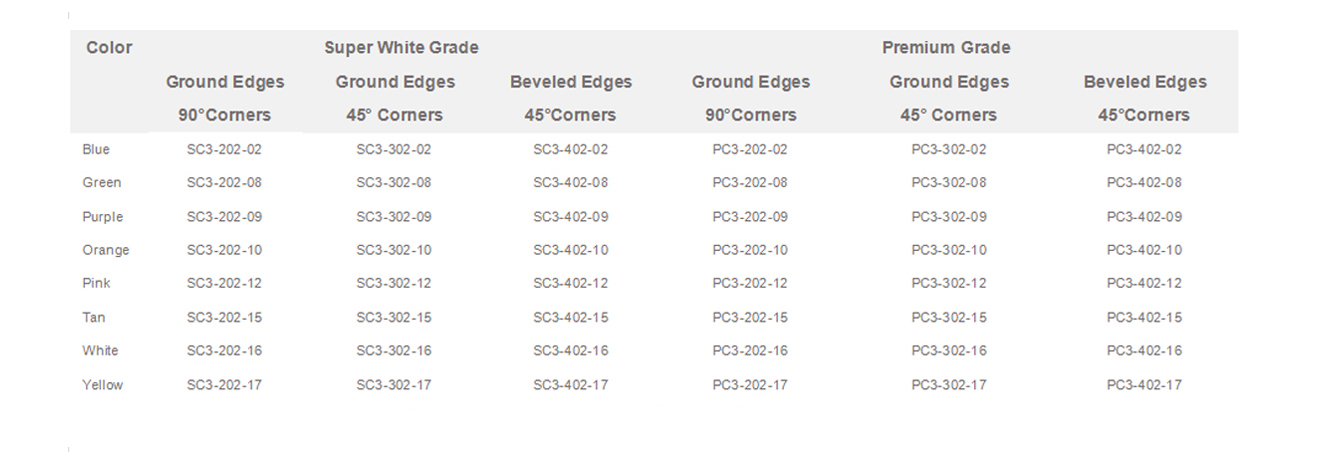This screenshot has width=1332, height=452.
Task: Click the Yellow color label
Action: (103, 385)
